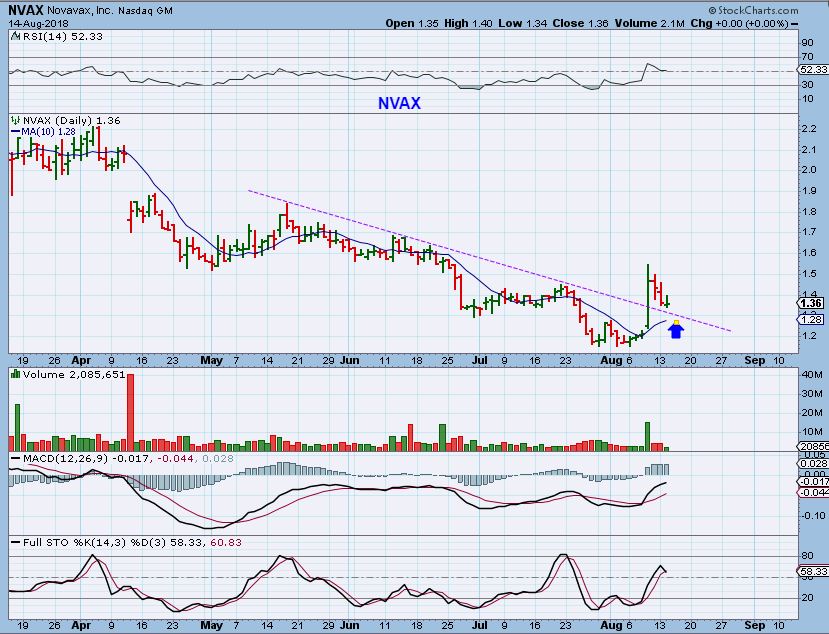
Task: Click the 58.33 stochastic tag on right axis
Action: point(813,572)
